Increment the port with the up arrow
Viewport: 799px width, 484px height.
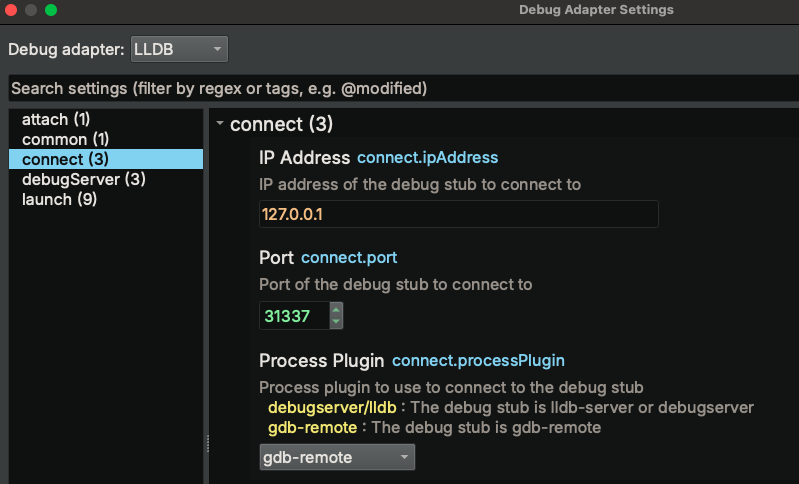[x=336, y=309]
